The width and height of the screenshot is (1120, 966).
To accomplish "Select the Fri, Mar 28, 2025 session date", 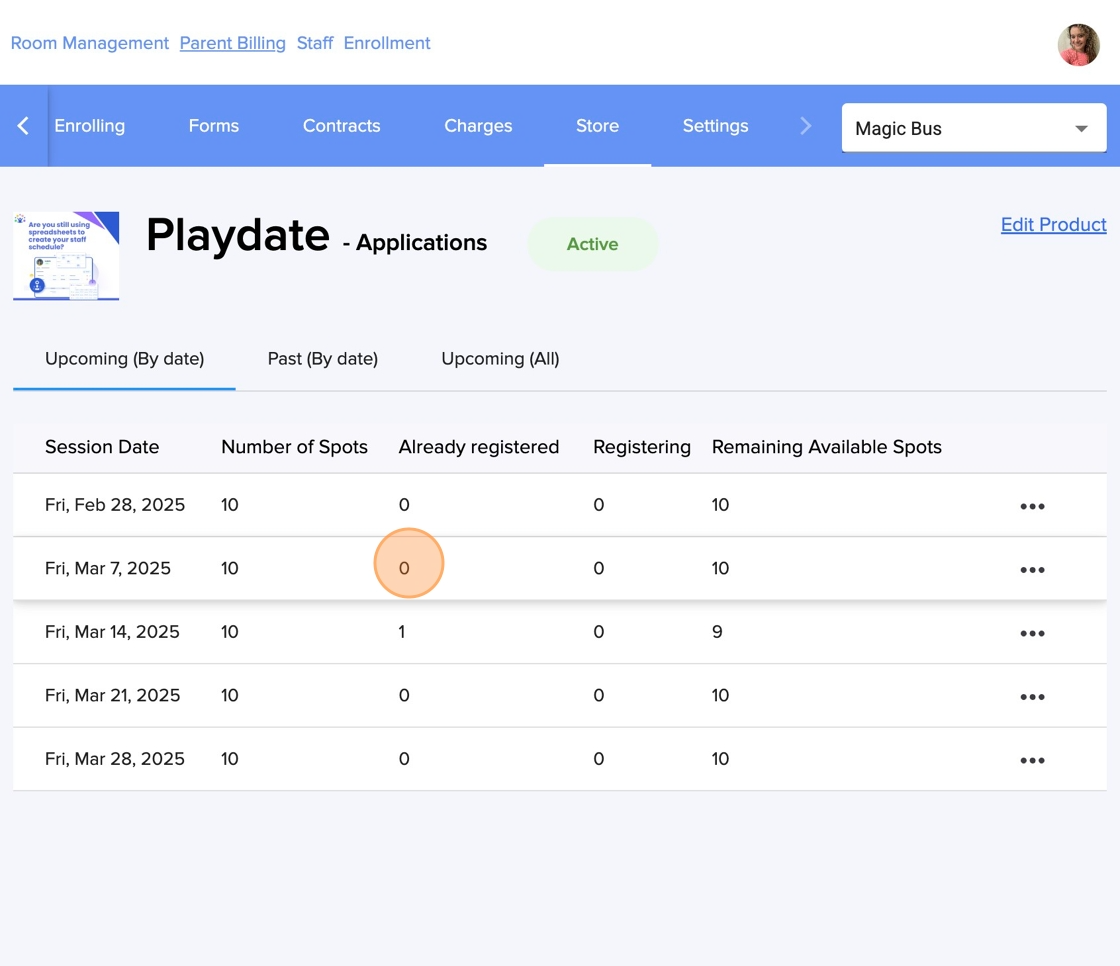I will click(x=114, y=759).
